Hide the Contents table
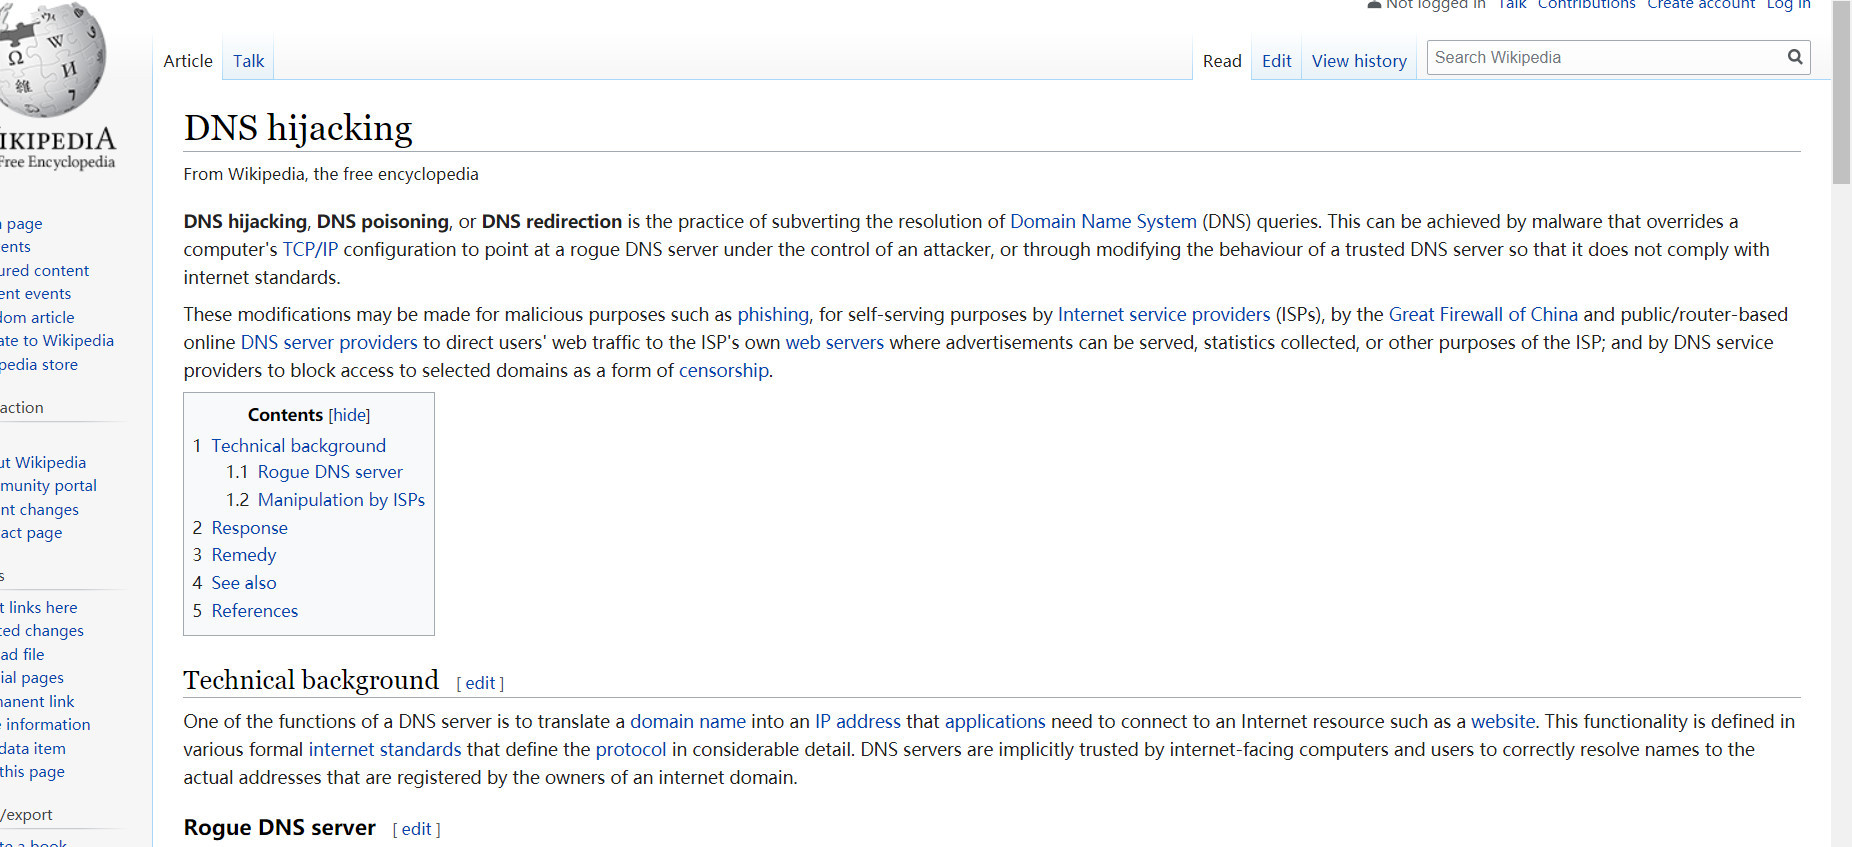Screen dimensions: 1852x847 pyautogui.click(x=349, y=415)
